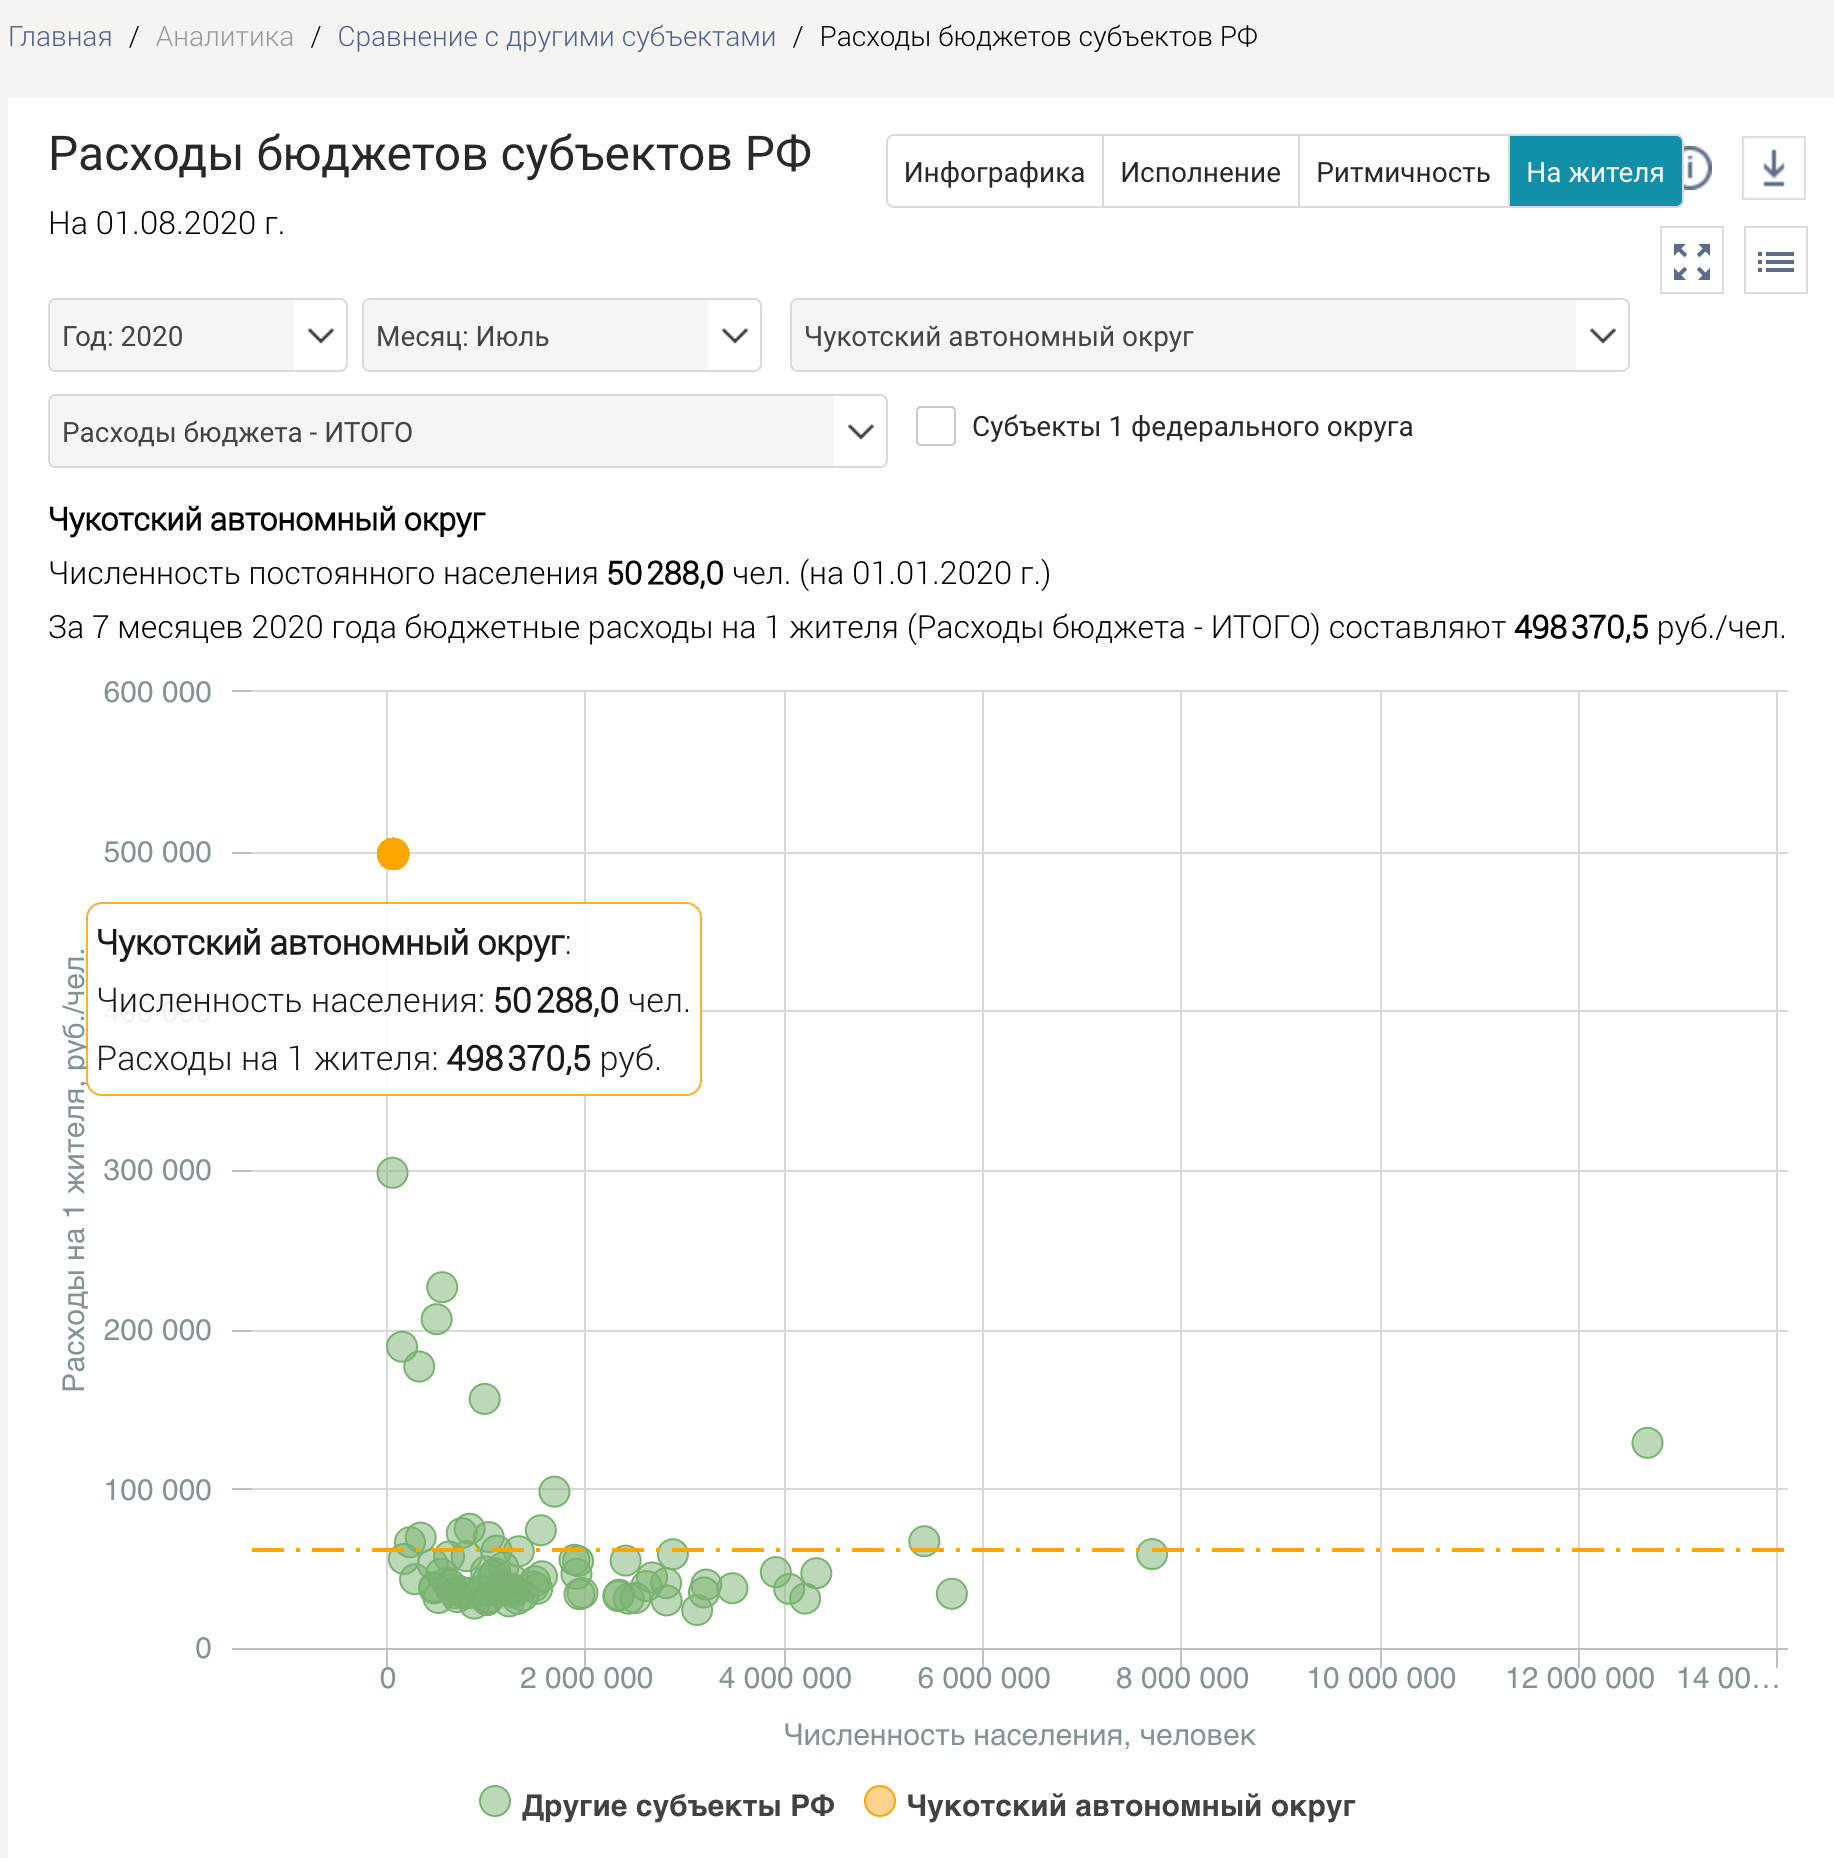
Task: Open the fullscreen expand icon
Action: [x=1691, y=261]
